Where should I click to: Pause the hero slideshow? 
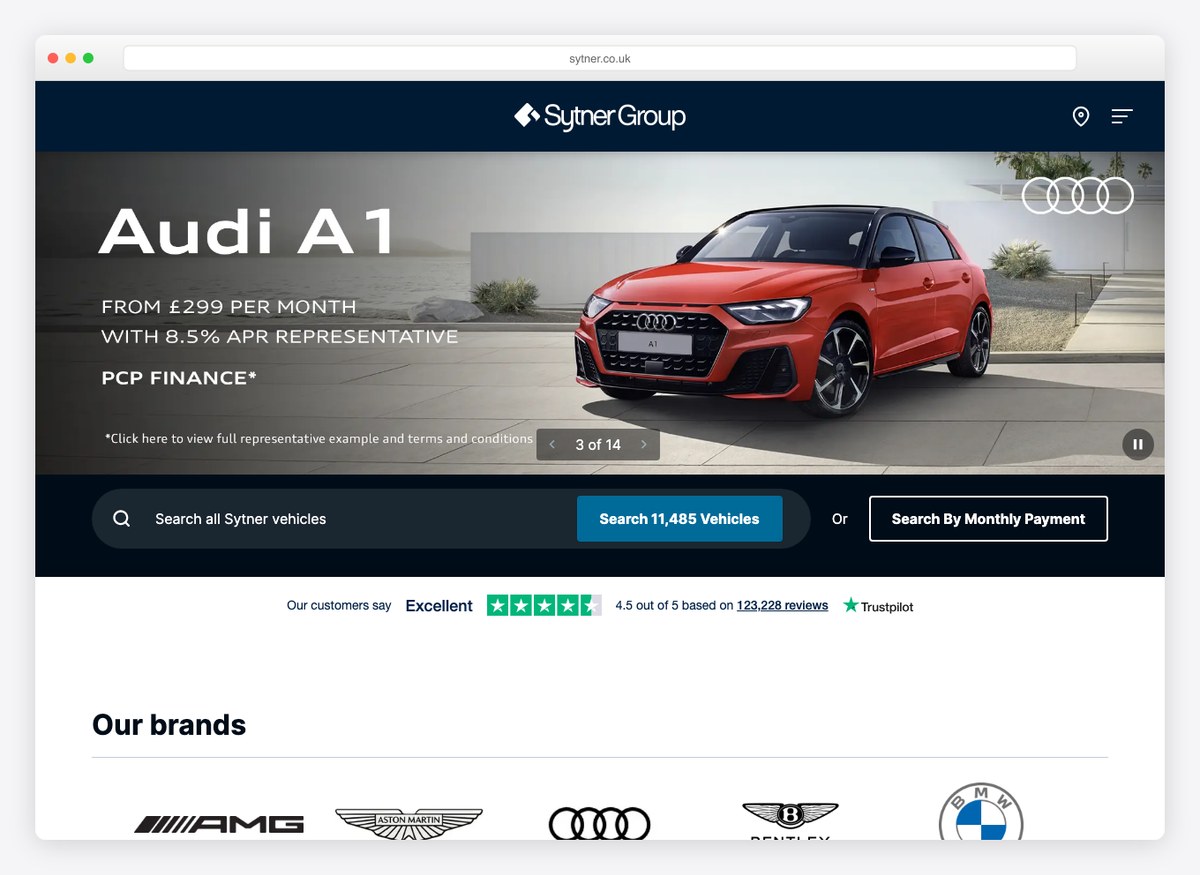(1138, 444)
